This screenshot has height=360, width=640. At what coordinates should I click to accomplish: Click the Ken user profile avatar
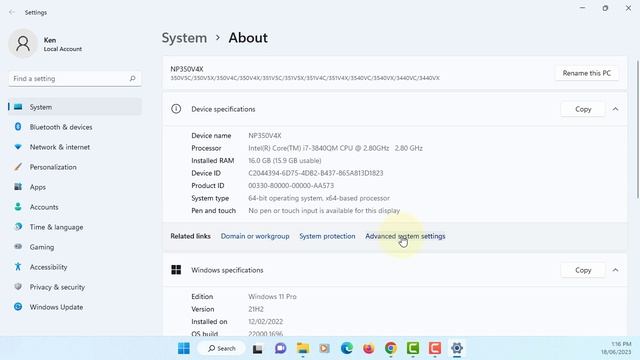click(x=23, y=44)
